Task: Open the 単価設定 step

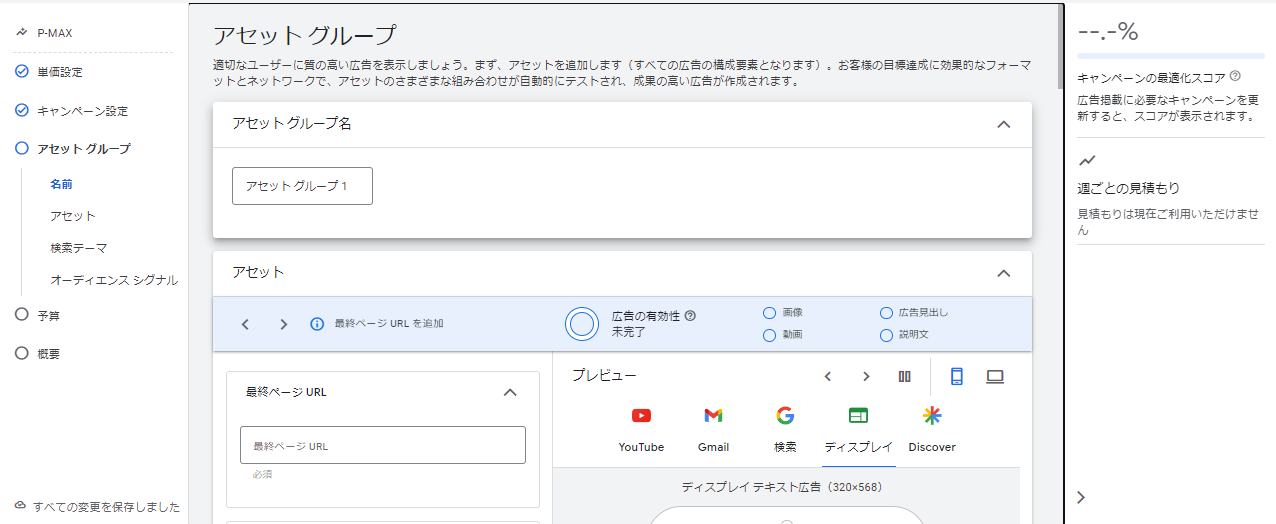Action: tap(60, 72)
